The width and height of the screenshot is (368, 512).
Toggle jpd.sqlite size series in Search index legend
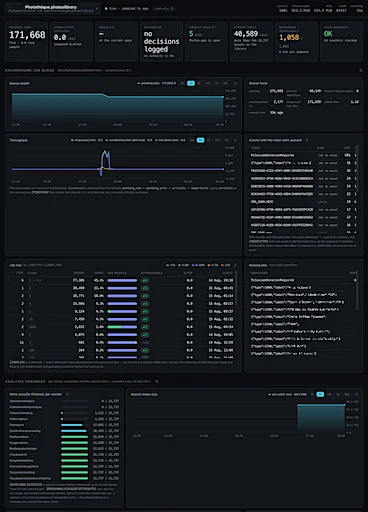click(x=287, y=394)
